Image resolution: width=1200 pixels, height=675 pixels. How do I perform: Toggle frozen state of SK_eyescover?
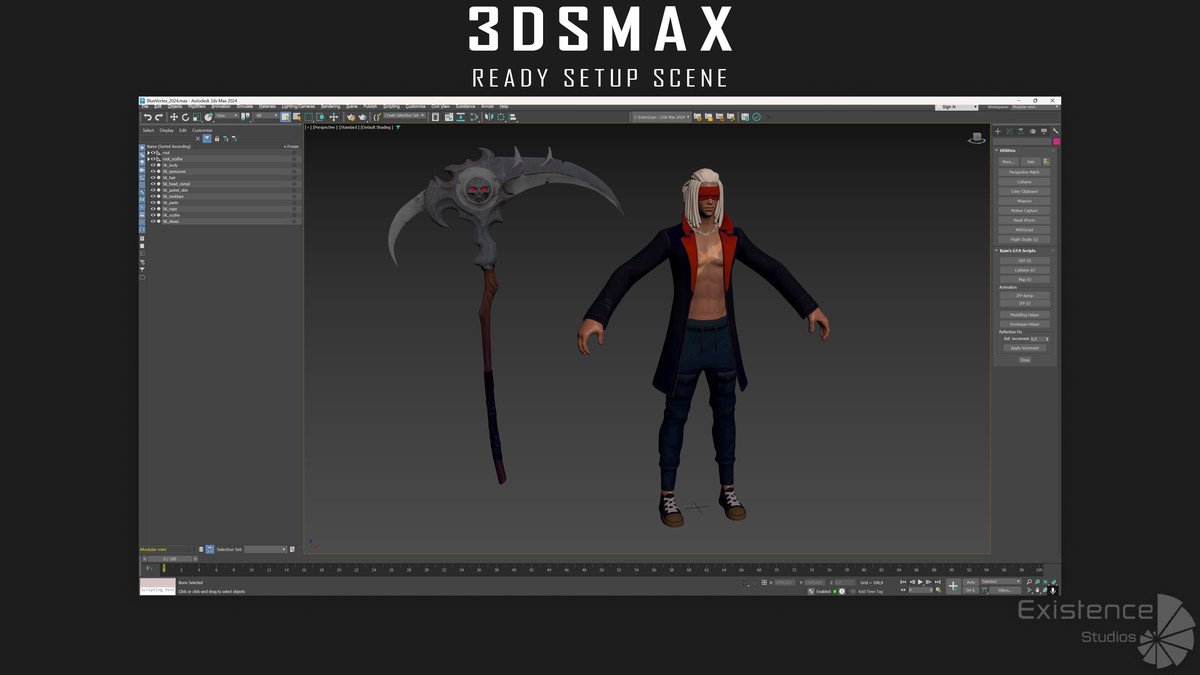294,171
